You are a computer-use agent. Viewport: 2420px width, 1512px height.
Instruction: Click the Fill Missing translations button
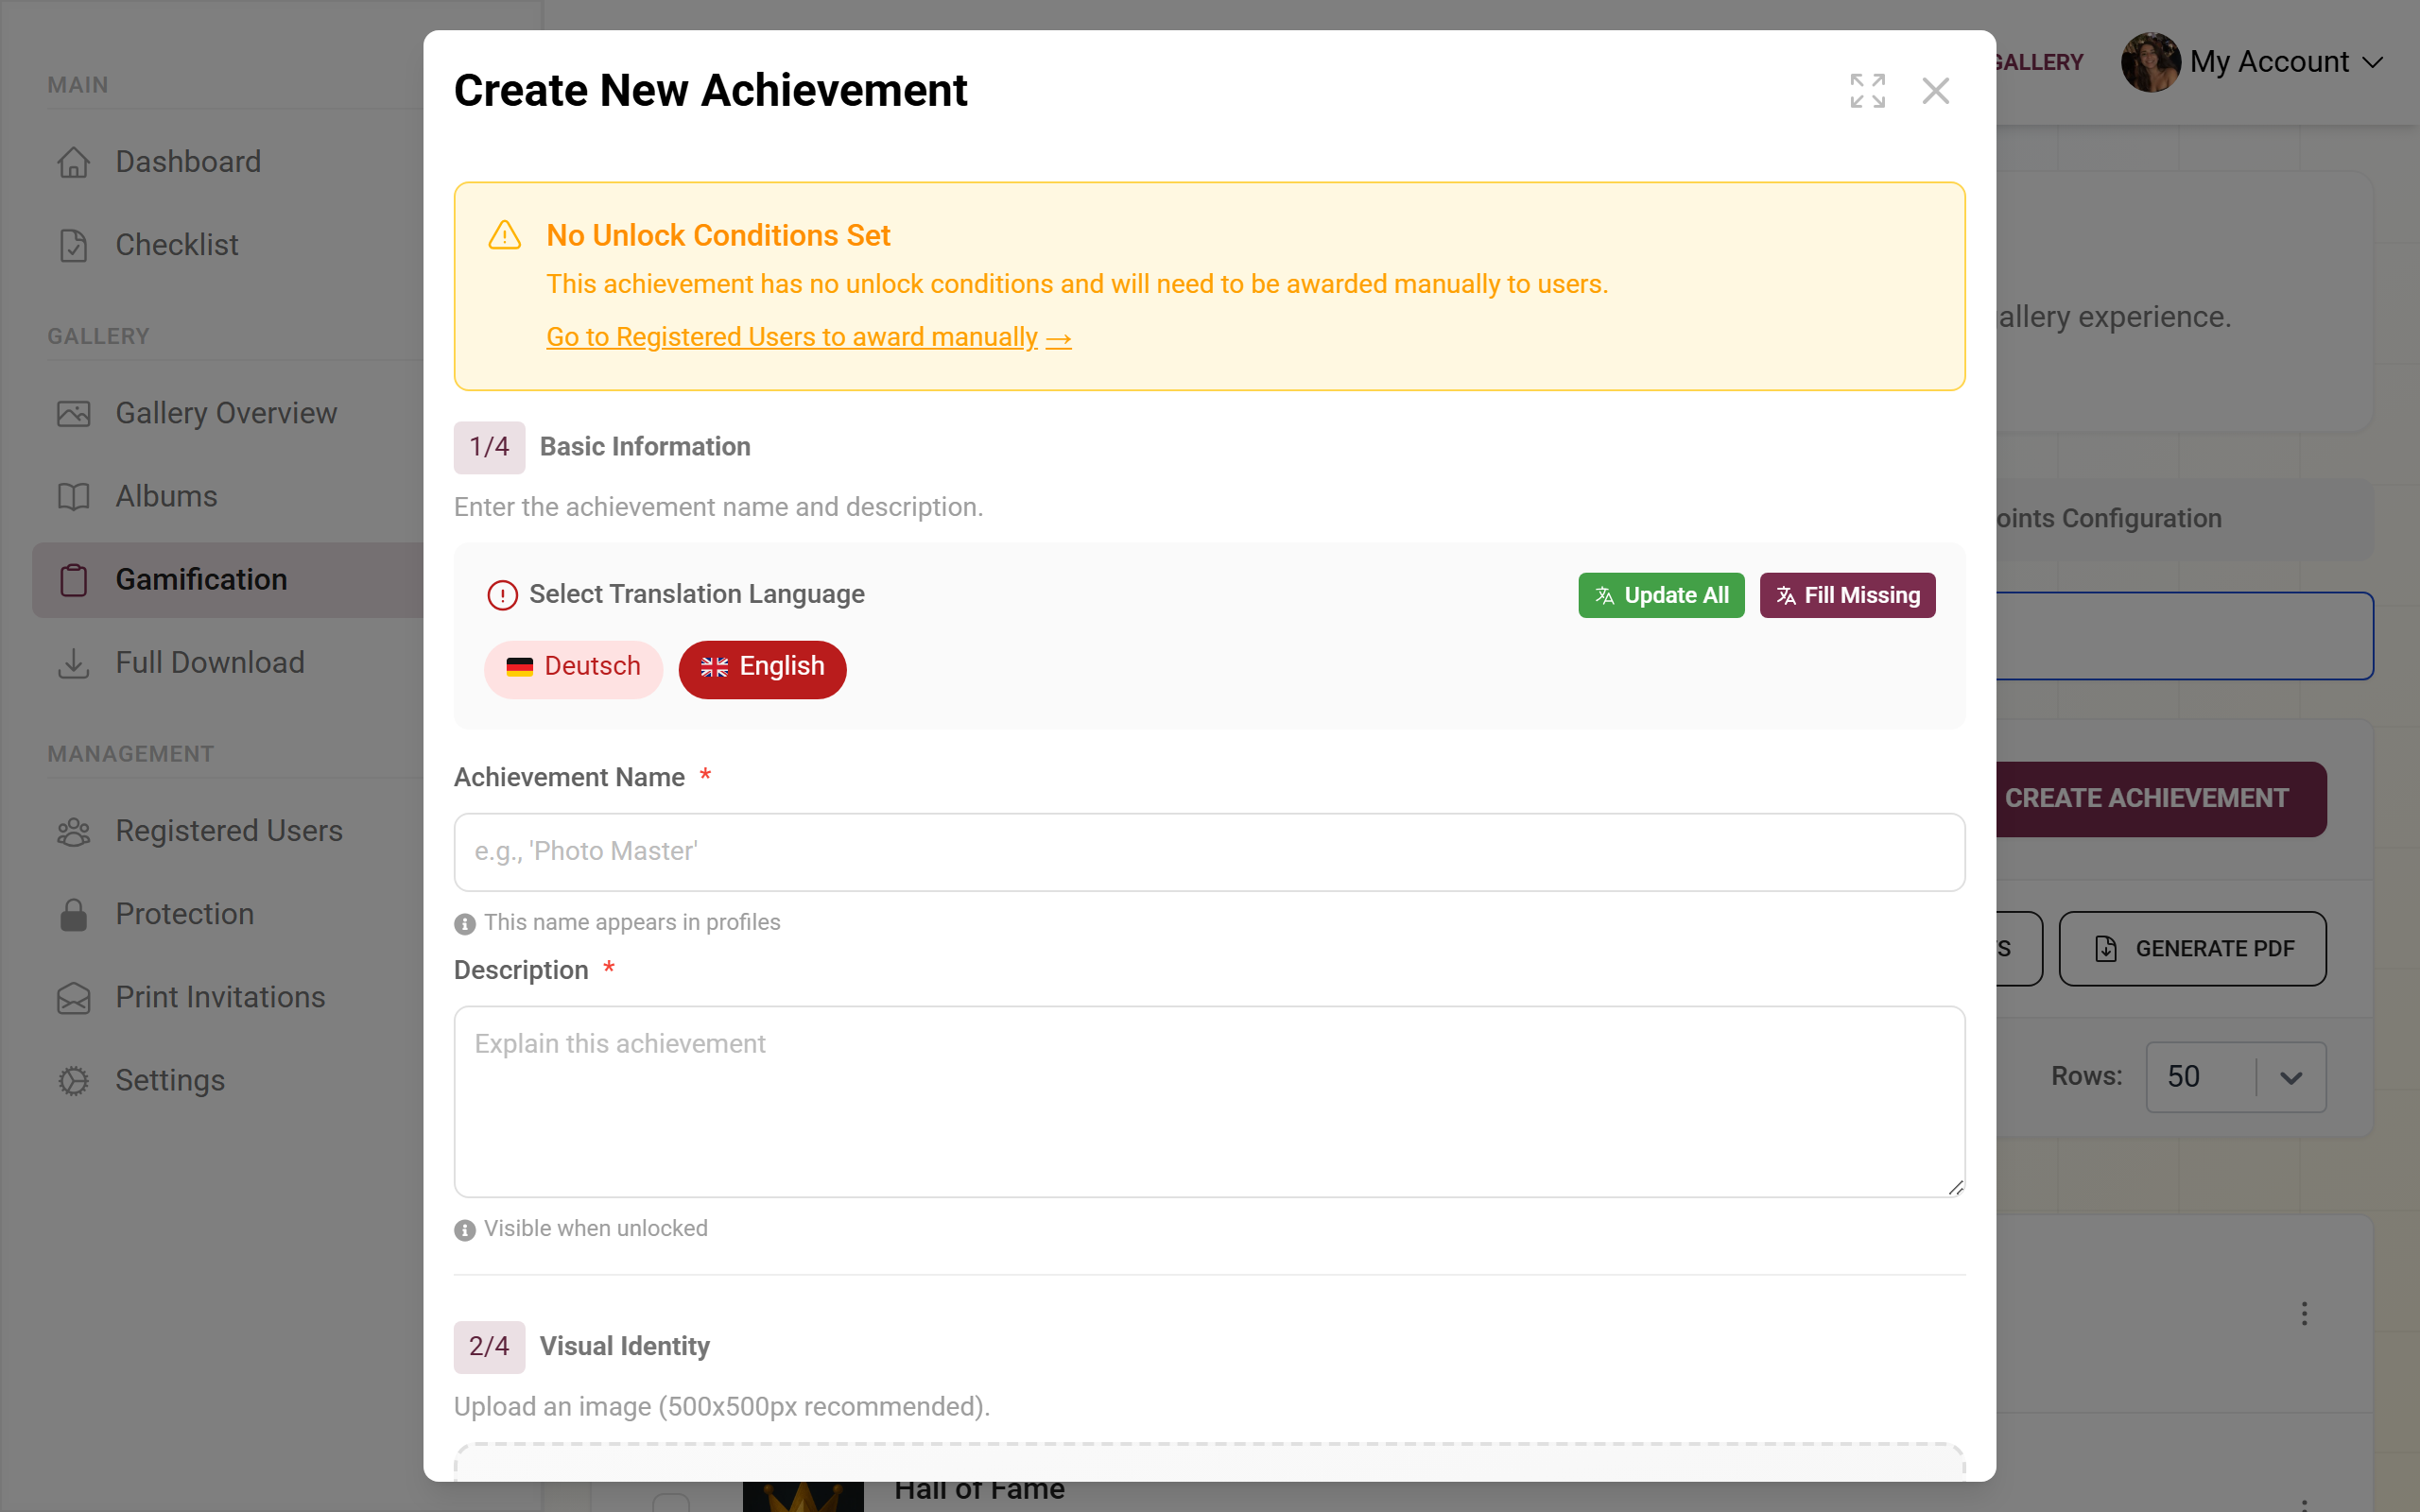click(x=1847, y=595)
